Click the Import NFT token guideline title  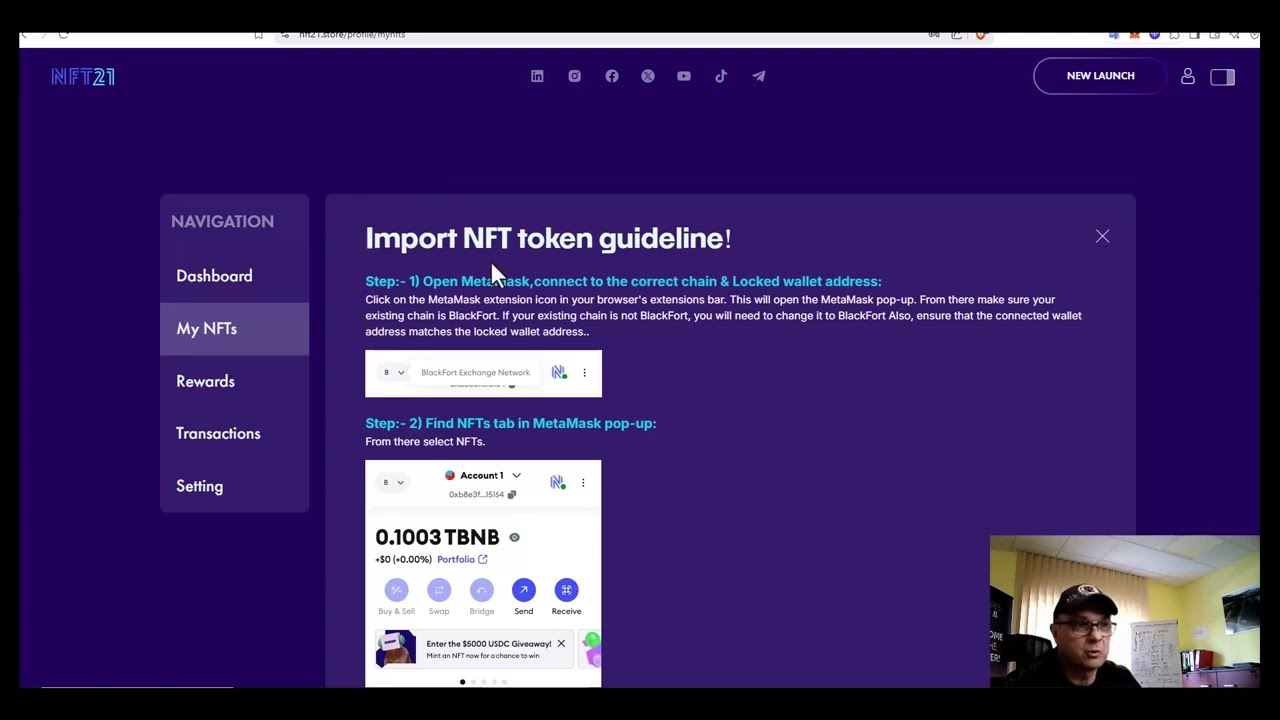click(548, 238)
